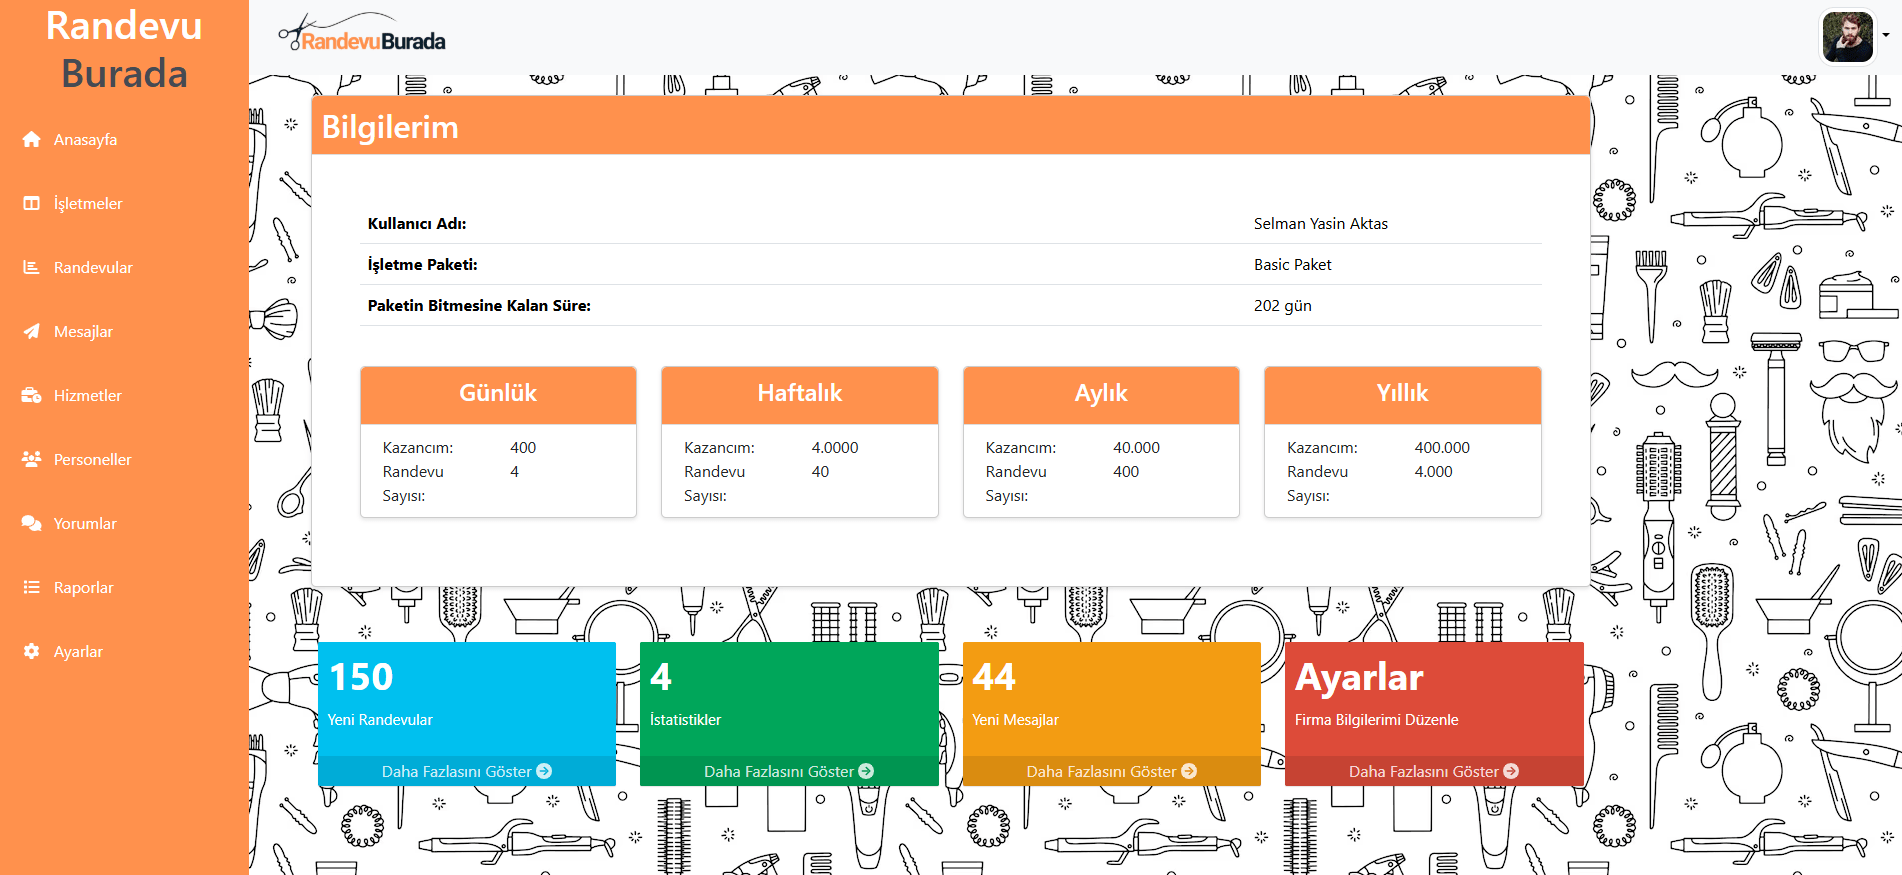Open Mesajlar in sidebar
Screen dimensions: 1902x875
point(83,331)
